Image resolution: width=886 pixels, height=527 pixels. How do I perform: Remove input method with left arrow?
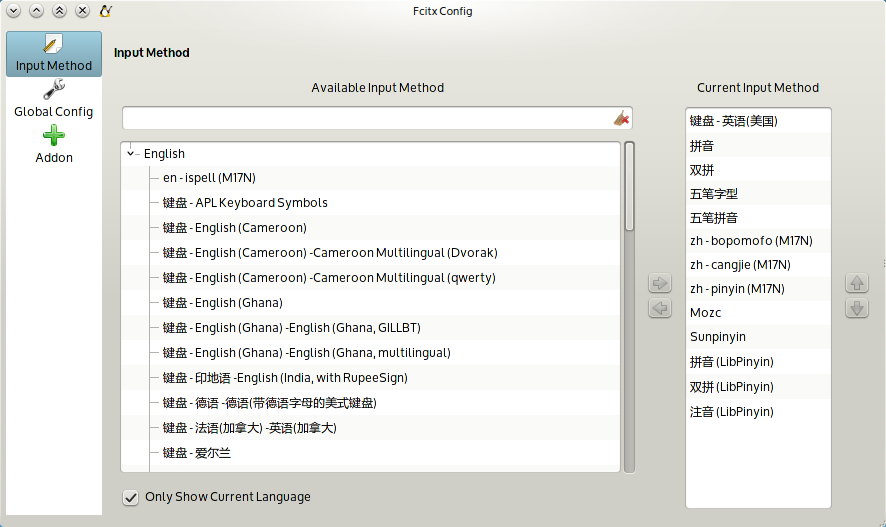659,308
